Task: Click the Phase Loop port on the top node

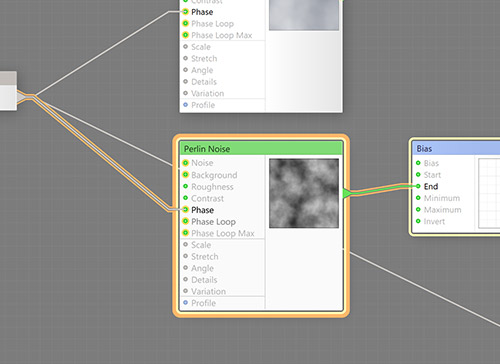Action: [x=186, y=23]
